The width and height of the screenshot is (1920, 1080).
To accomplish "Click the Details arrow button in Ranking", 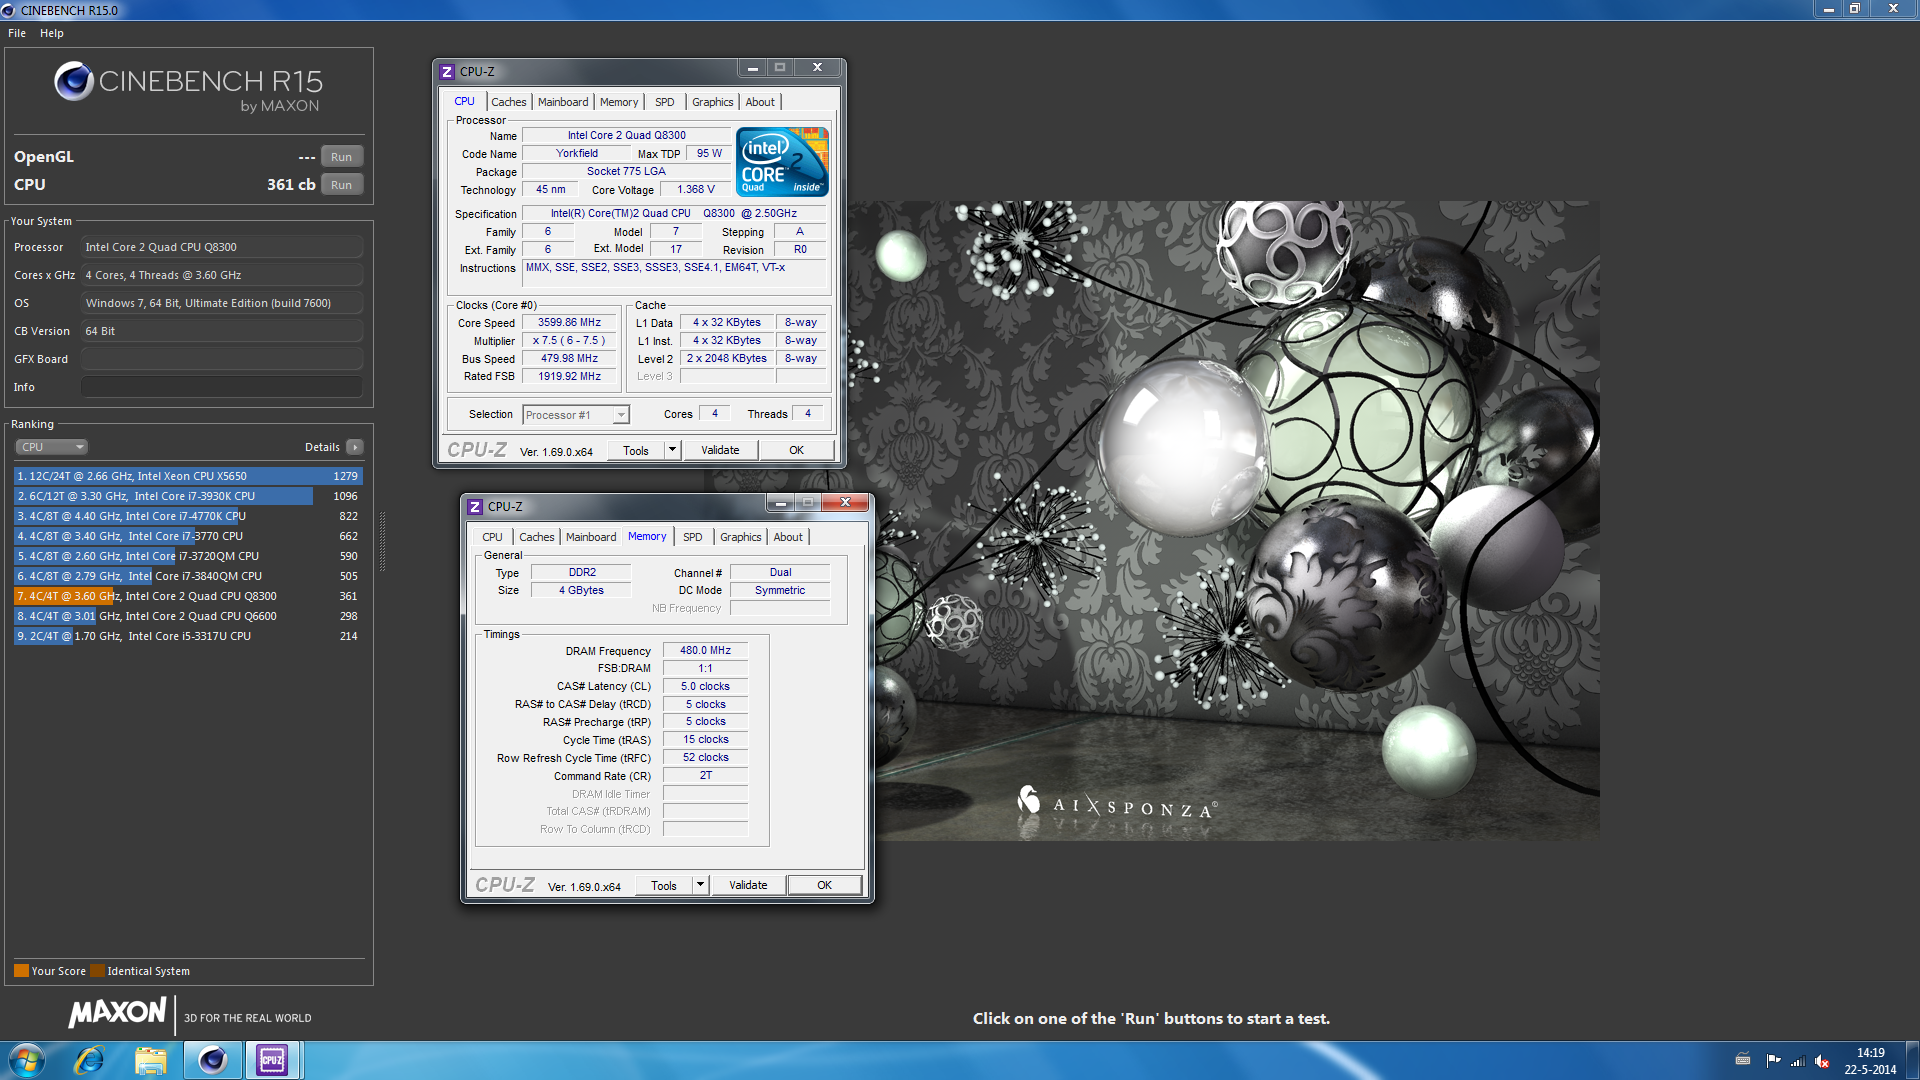I will pos(355,447).
